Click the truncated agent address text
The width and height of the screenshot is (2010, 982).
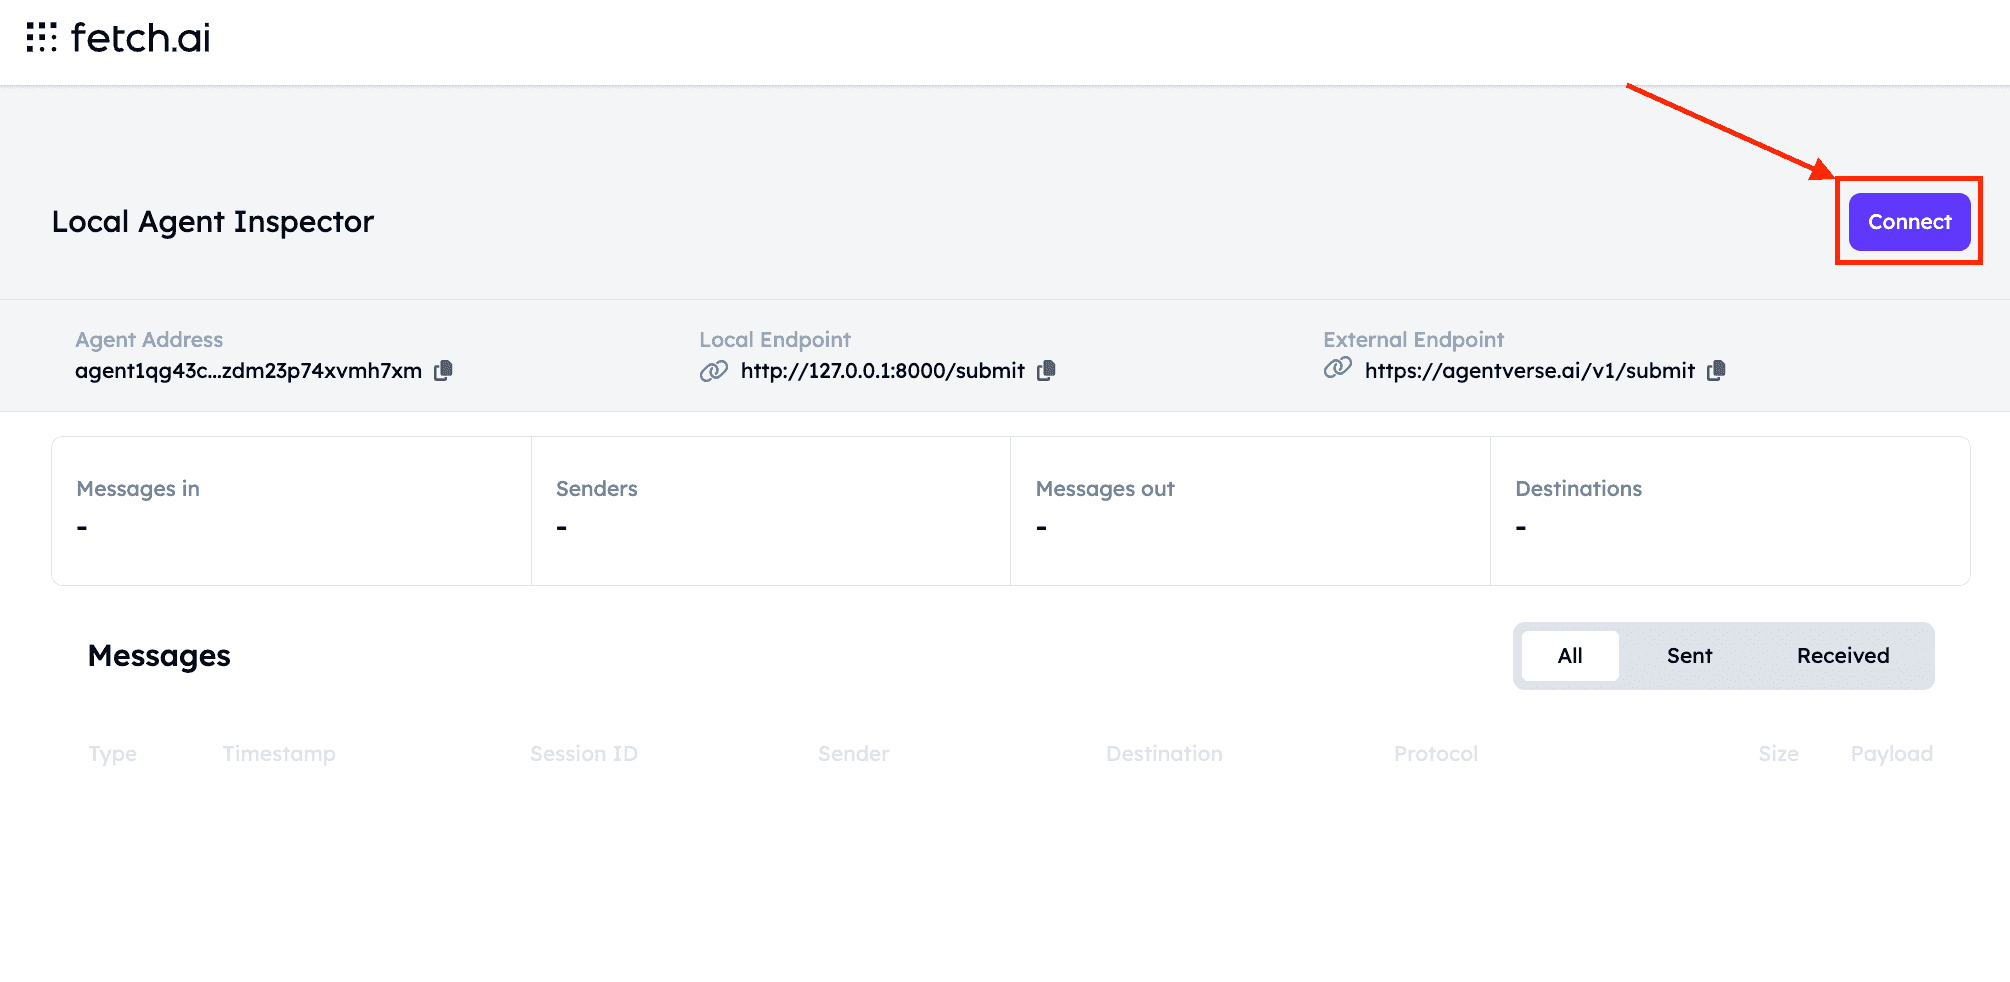click(248, 371)
